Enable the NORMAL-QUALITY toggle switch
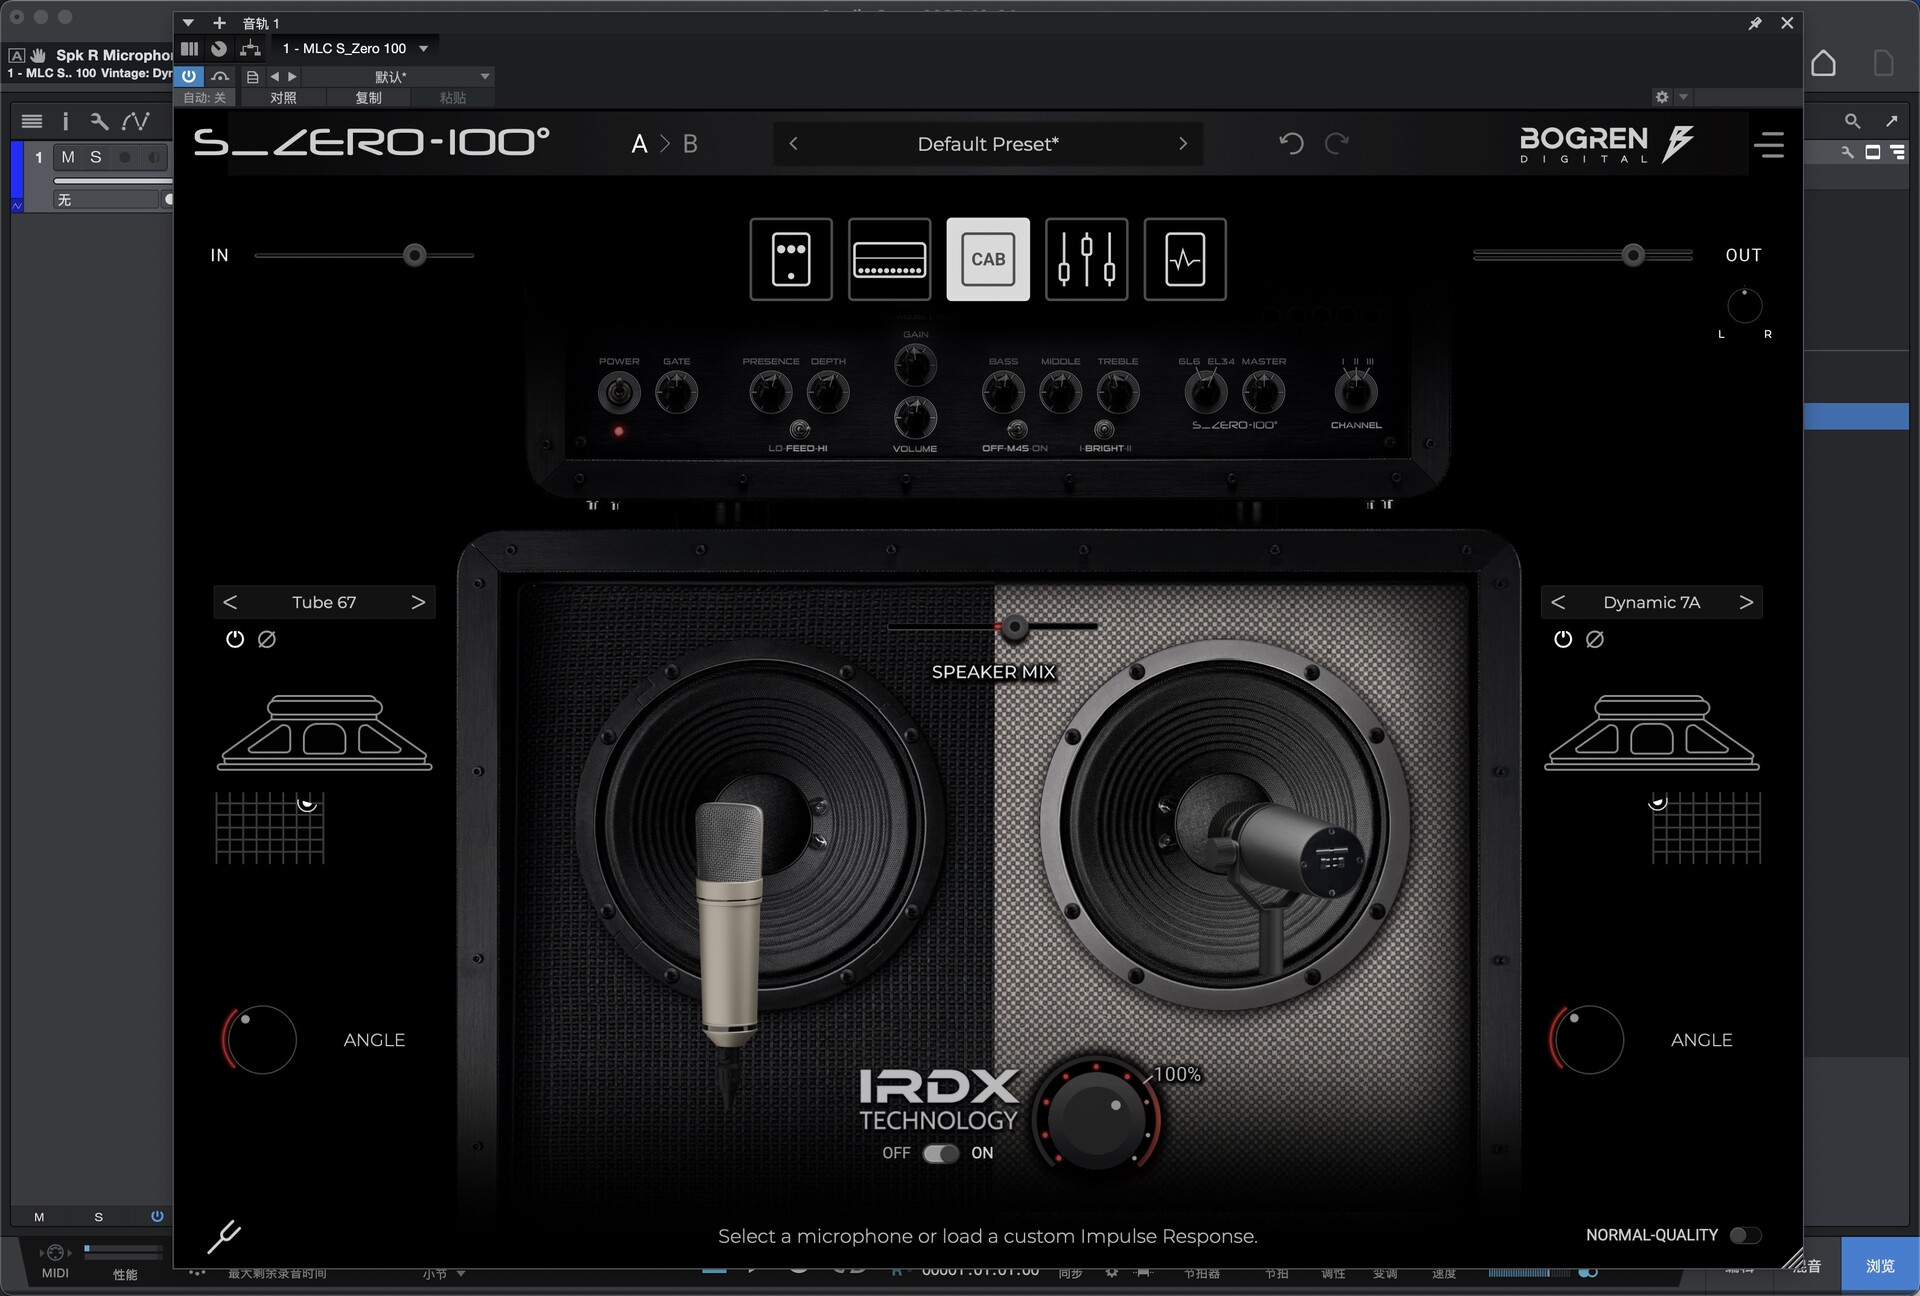 point(1745,1235)
